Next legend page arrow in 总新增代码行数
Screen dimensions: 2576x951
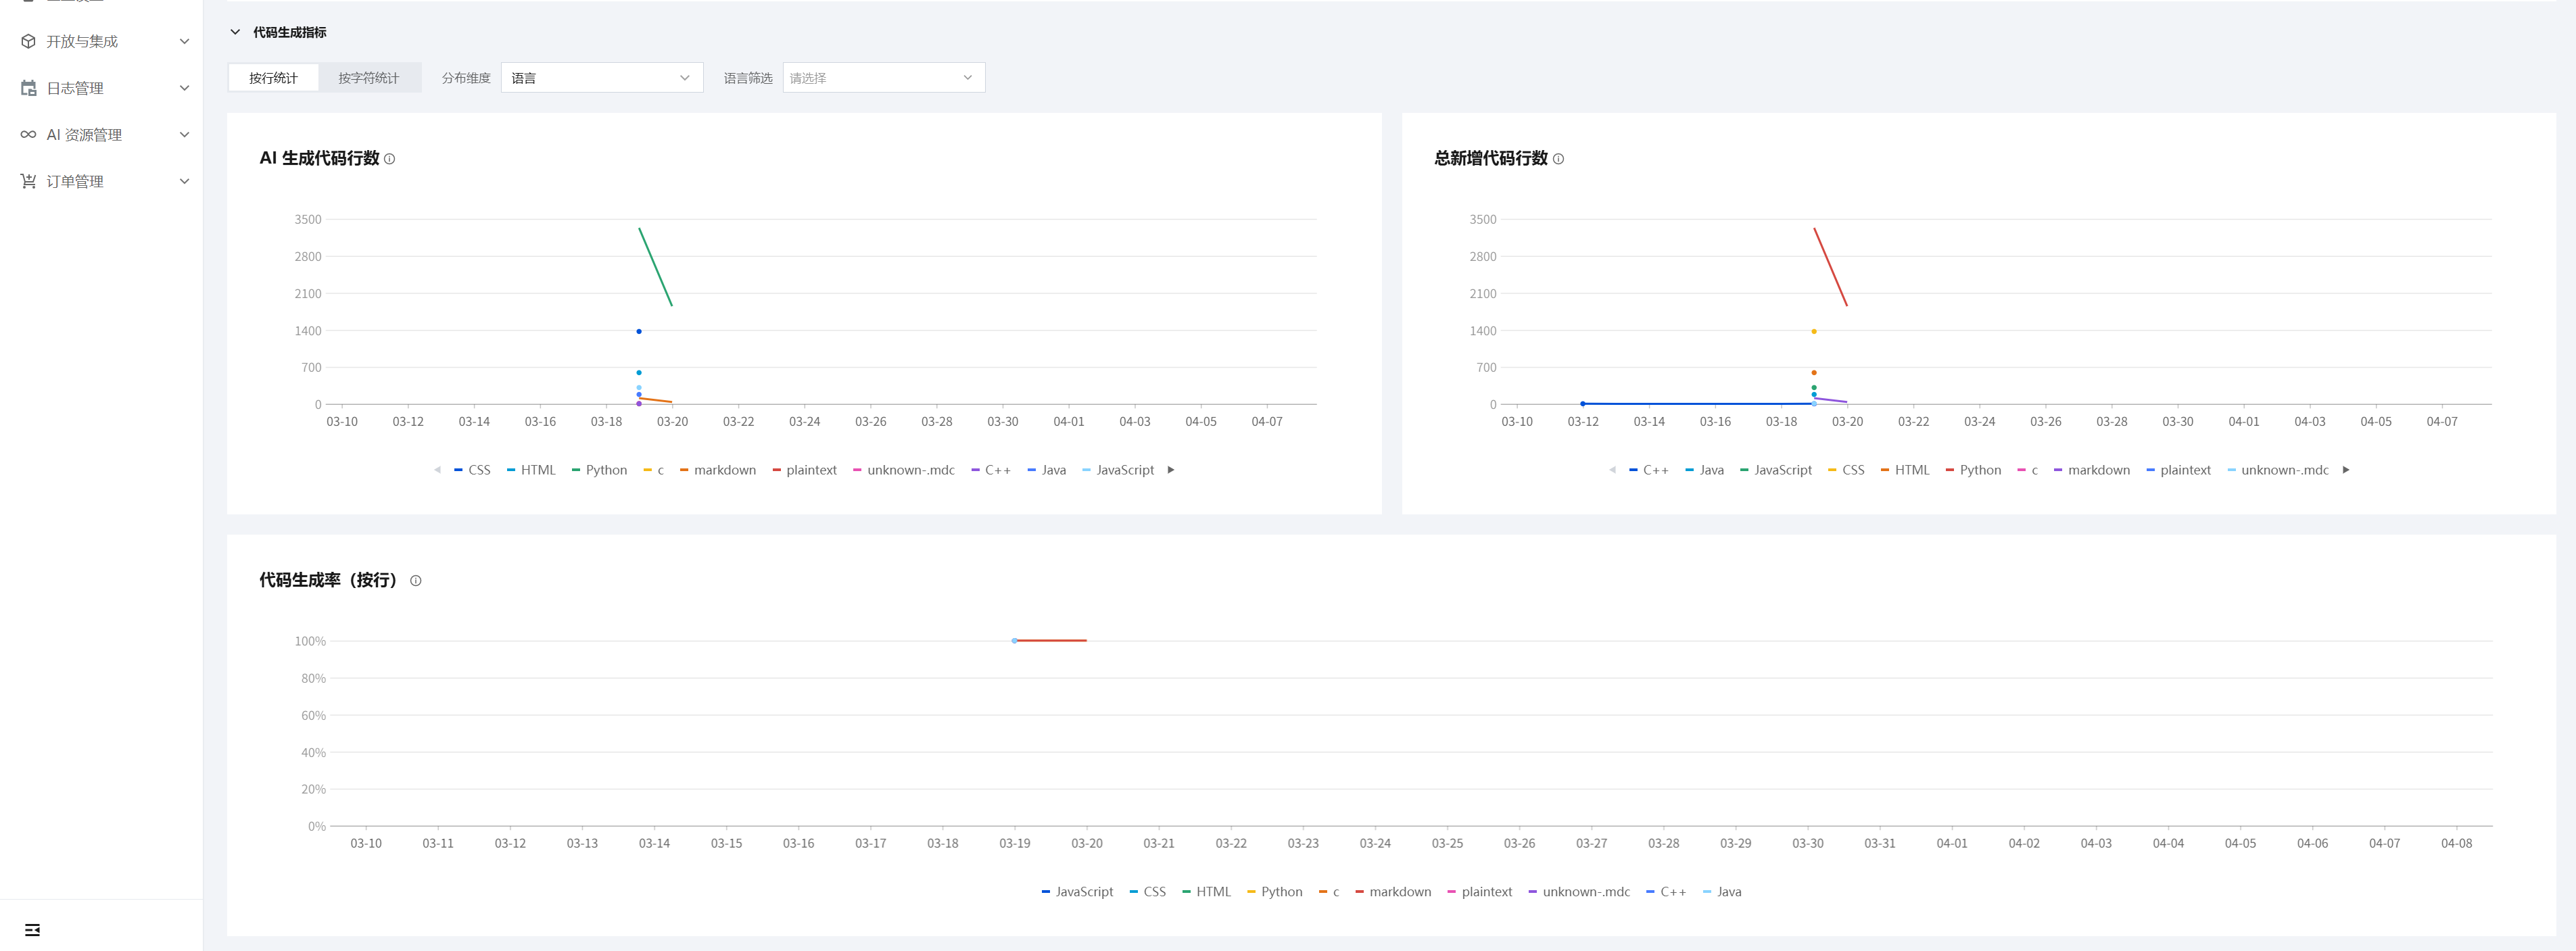[2346, 470]
